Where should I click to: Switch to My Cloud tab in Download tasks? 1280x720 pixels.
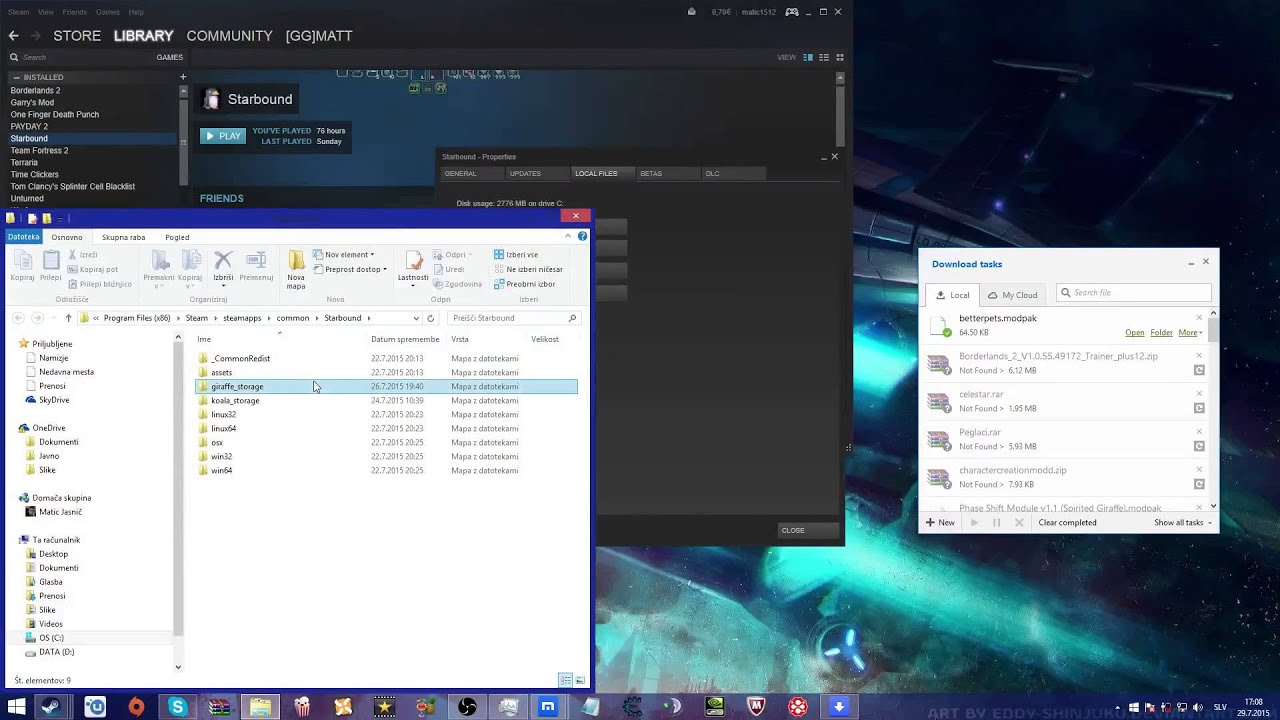[x=1012, y=295]
